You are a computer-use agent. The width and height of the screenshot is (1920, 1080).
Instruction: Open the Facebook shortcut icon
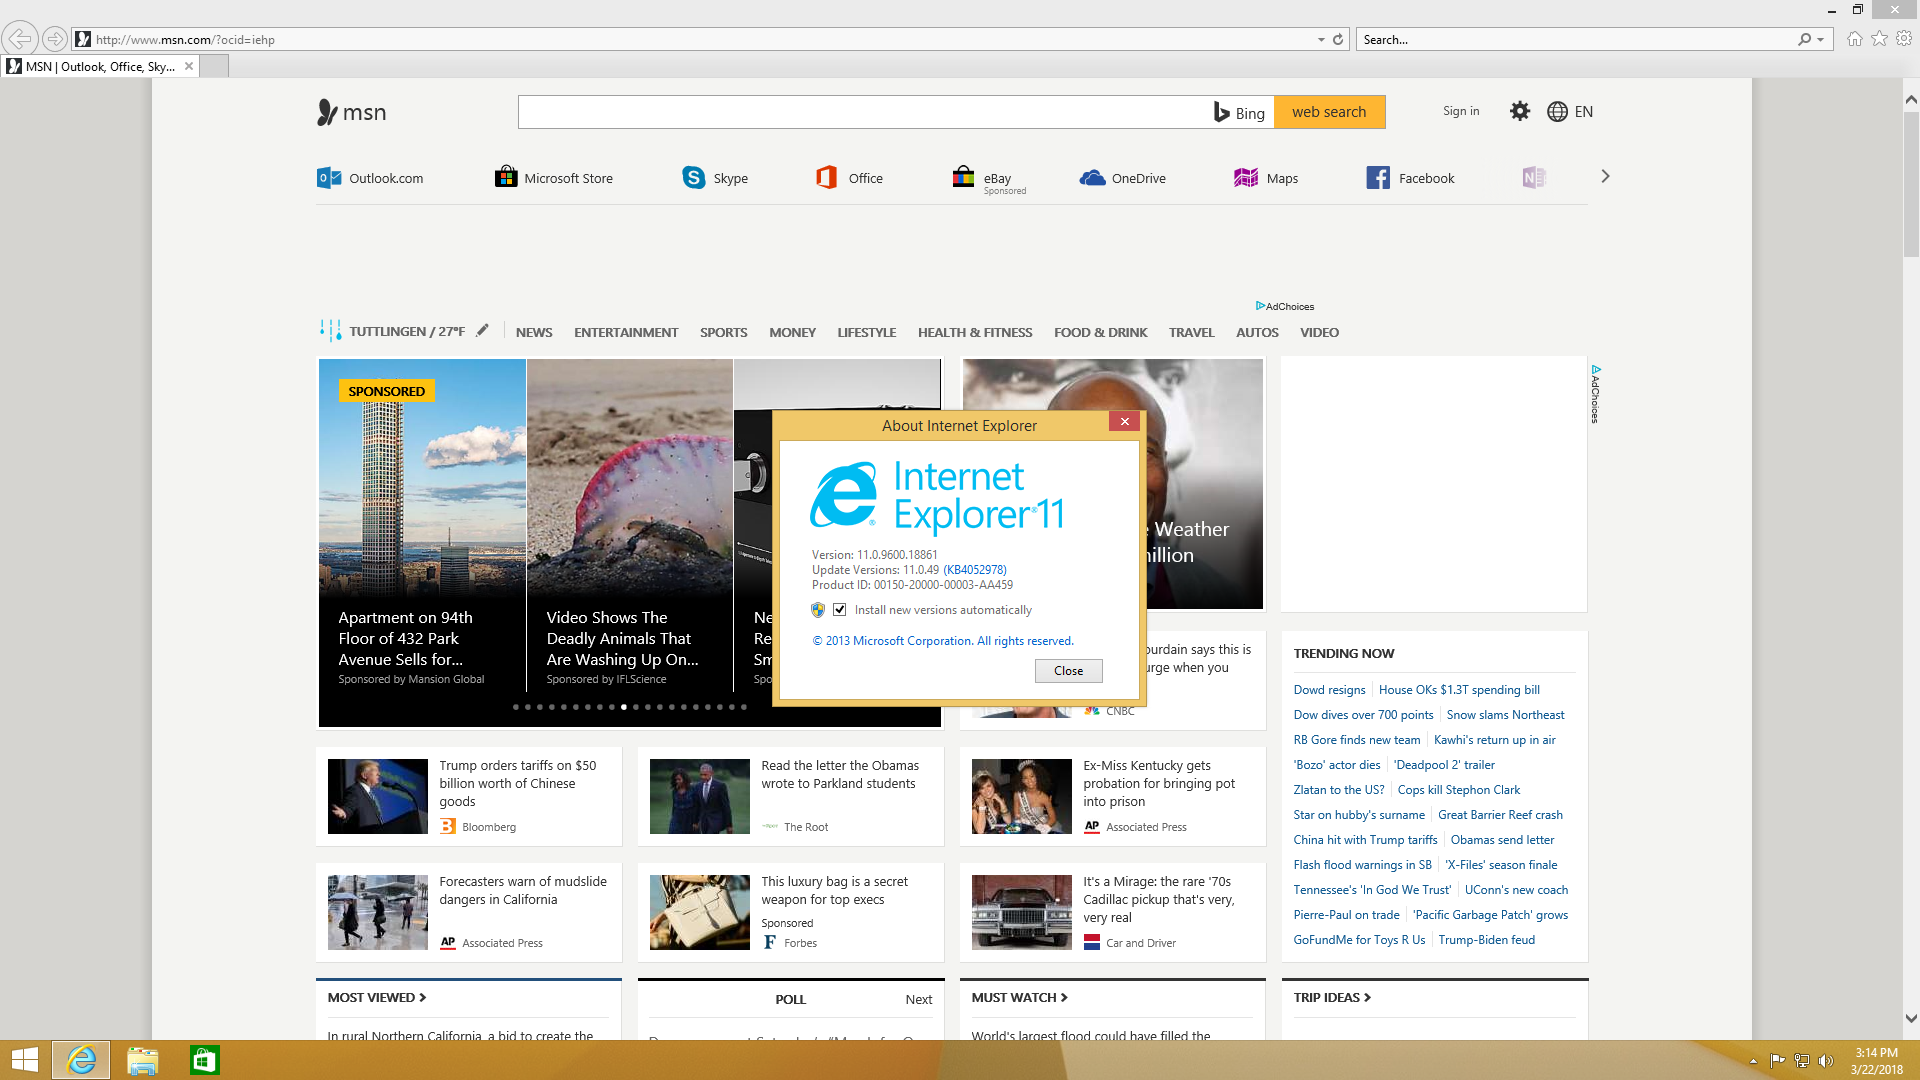click(x=1378, y=178)
